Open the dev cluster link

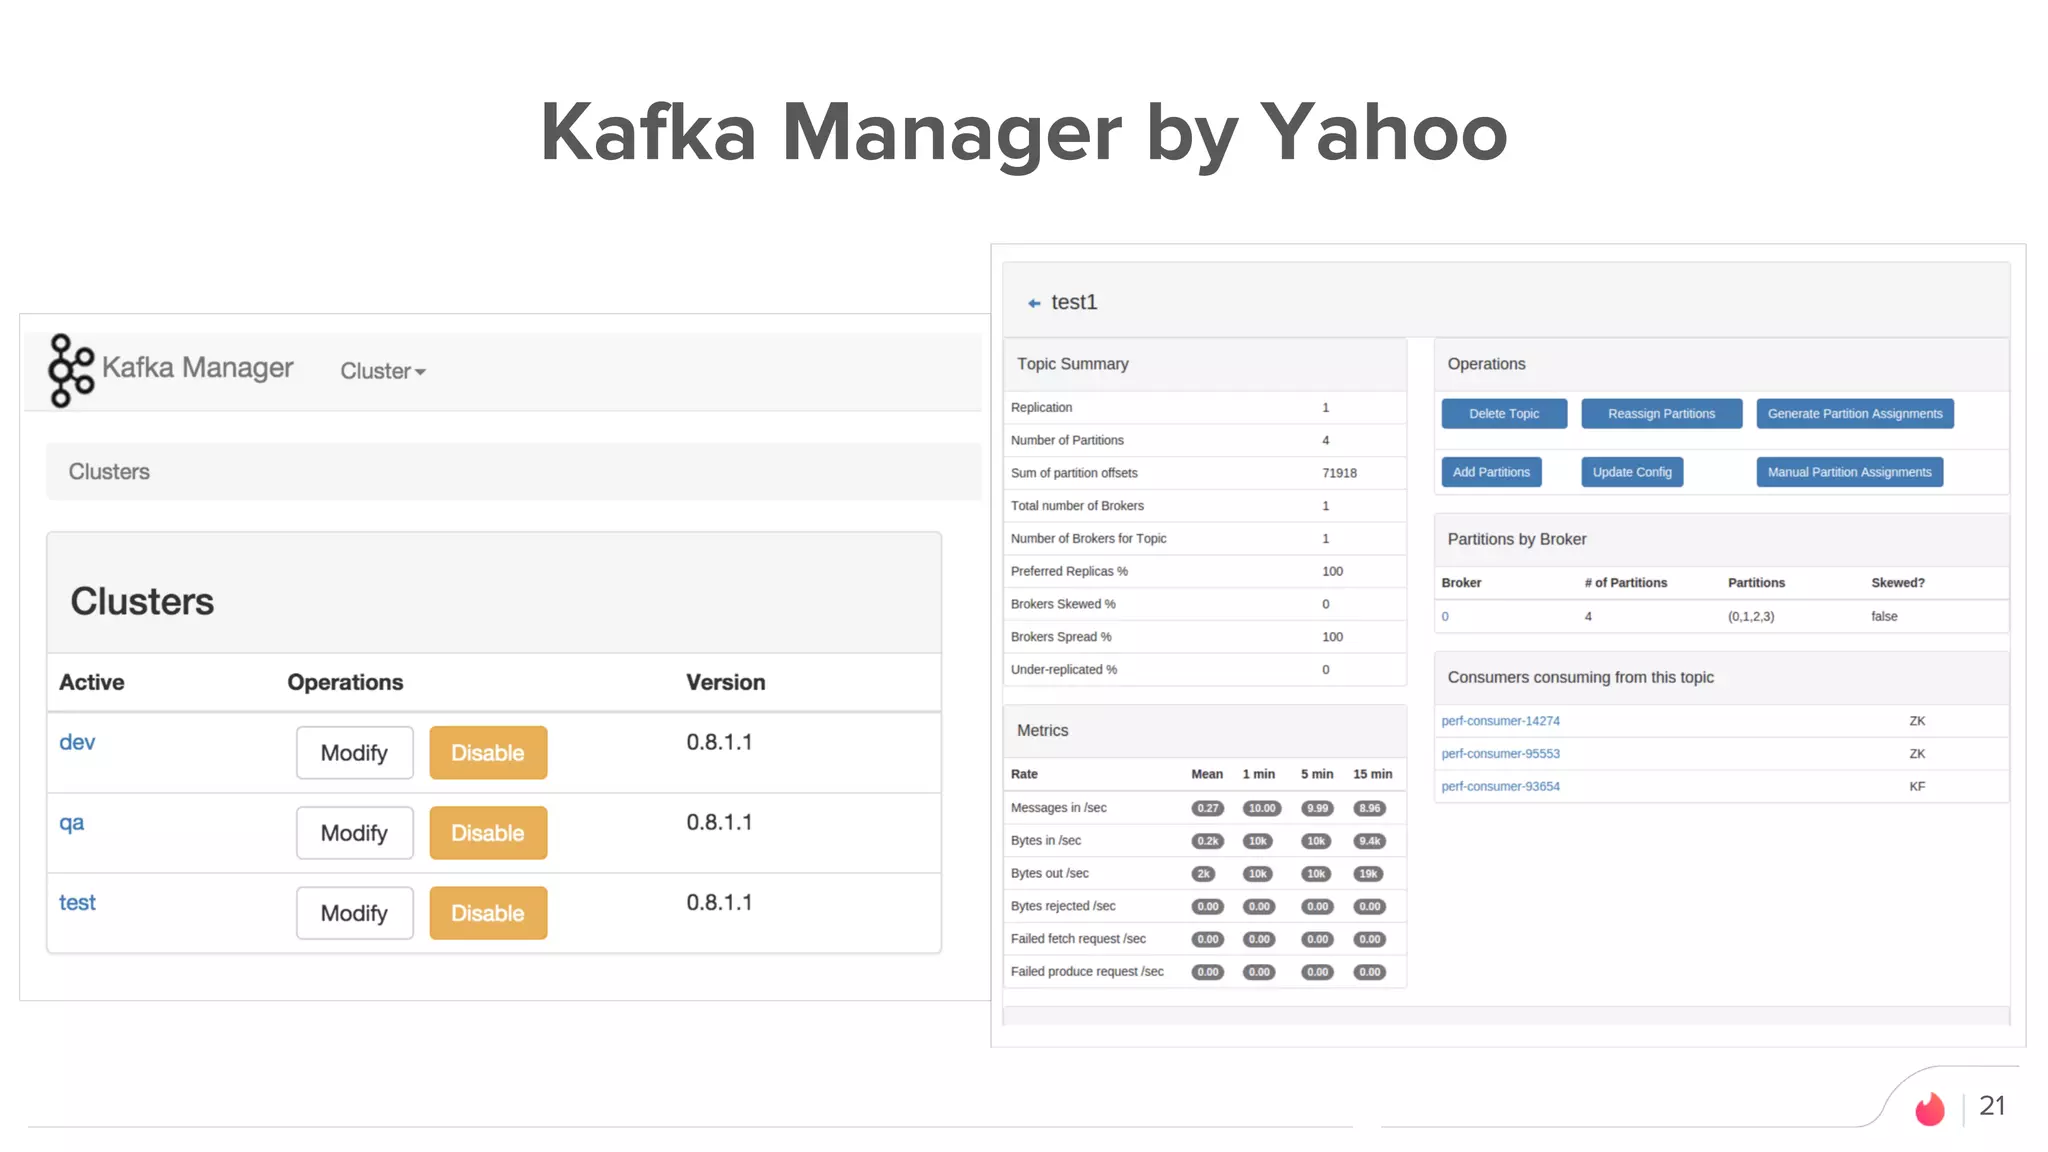[77, 742]
